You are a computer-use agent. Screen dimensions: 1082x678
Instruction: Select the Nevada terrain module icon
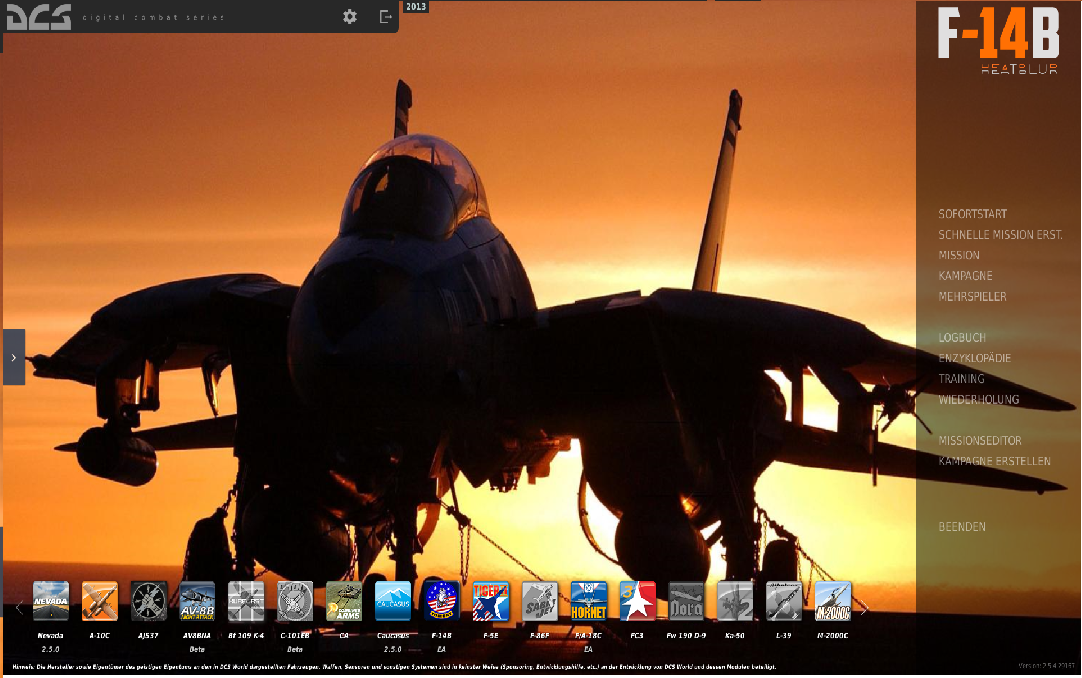51,601
